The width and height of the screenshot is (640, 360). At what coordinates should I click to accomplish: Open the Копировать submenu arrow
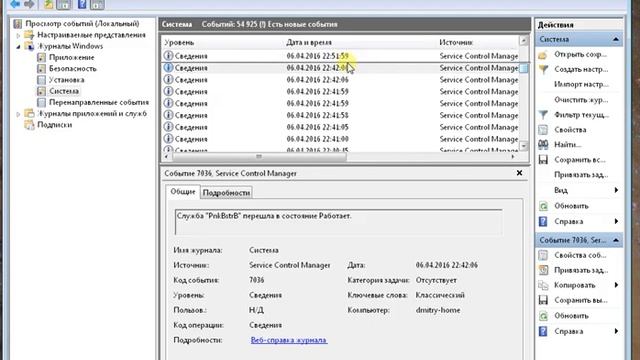[616, 285]
